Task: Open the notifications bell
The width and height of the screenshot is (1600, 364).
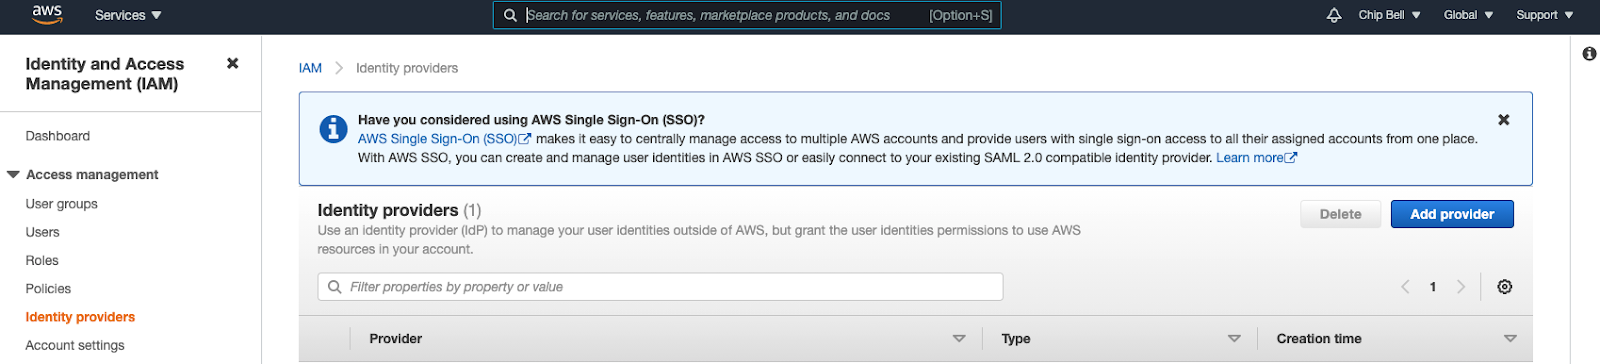Action: point(1334,15)
